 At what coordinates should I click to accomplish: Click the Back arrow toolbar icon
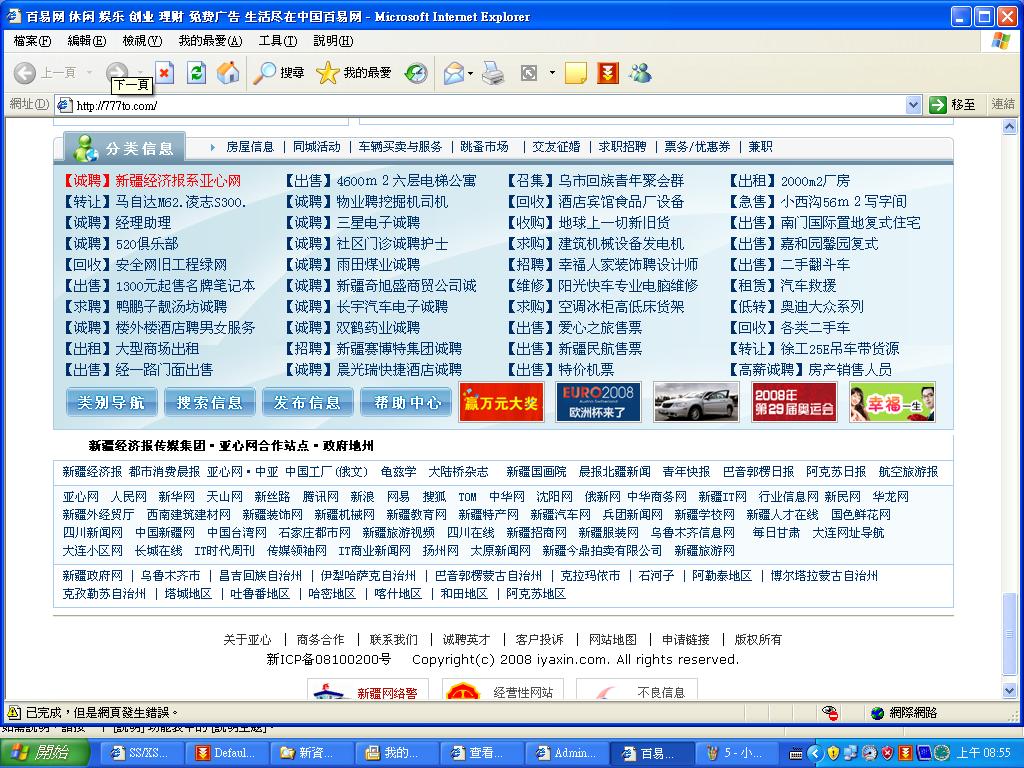[25, 72]
